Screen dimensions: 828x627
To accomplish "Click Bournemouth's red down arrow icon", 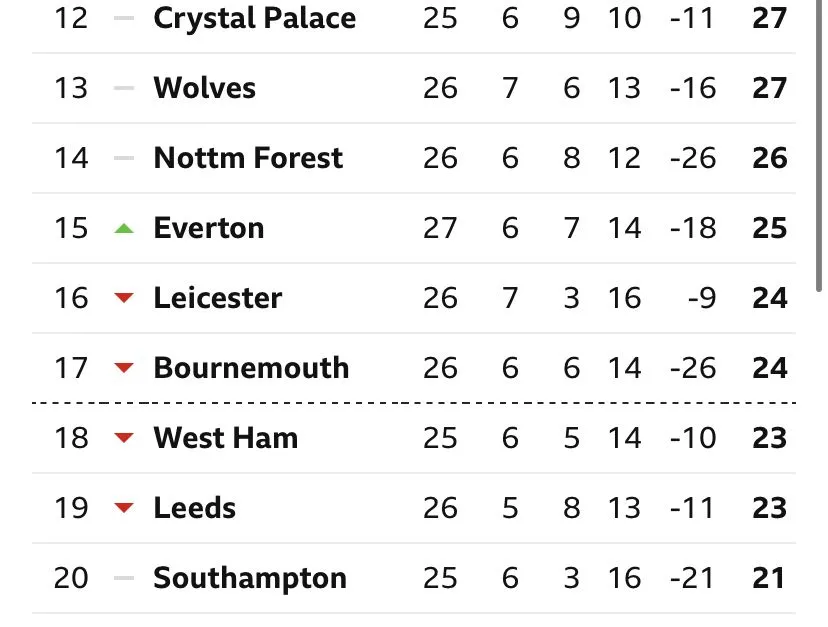I will (x=124, y=368).
